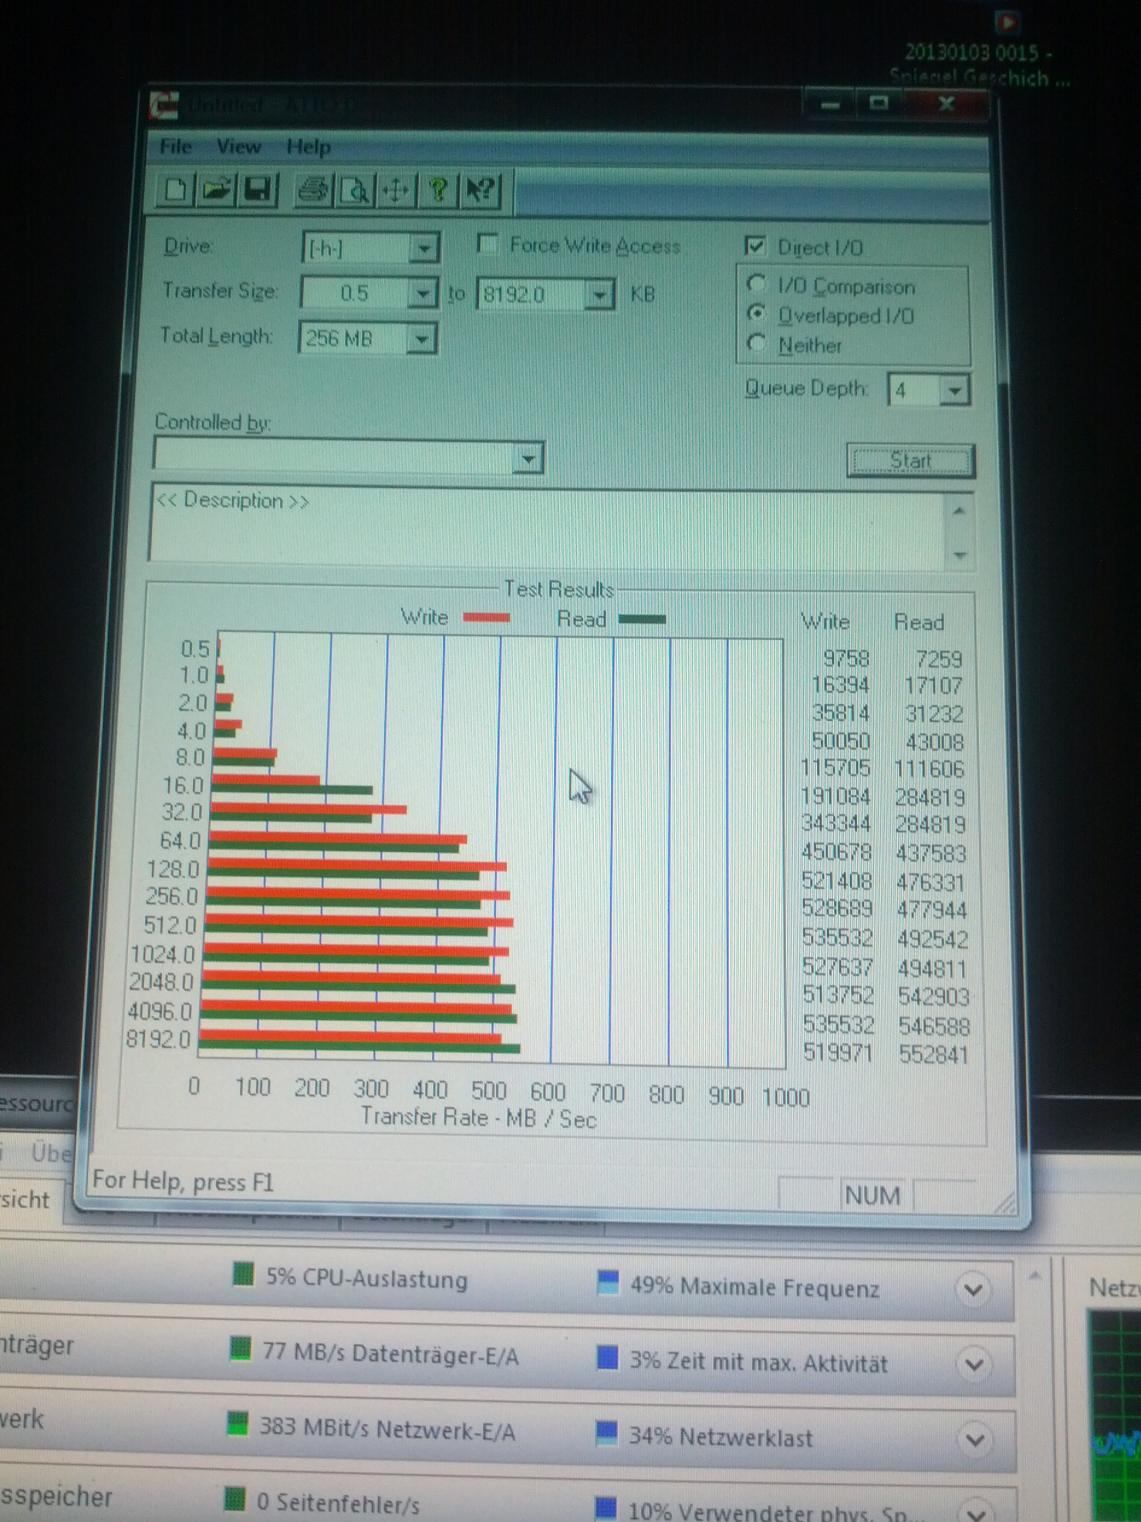This screenshot has width=1141, height=1522.
Task: Click the 4096.0 transfer size axis label
Action: [159, 1011]
